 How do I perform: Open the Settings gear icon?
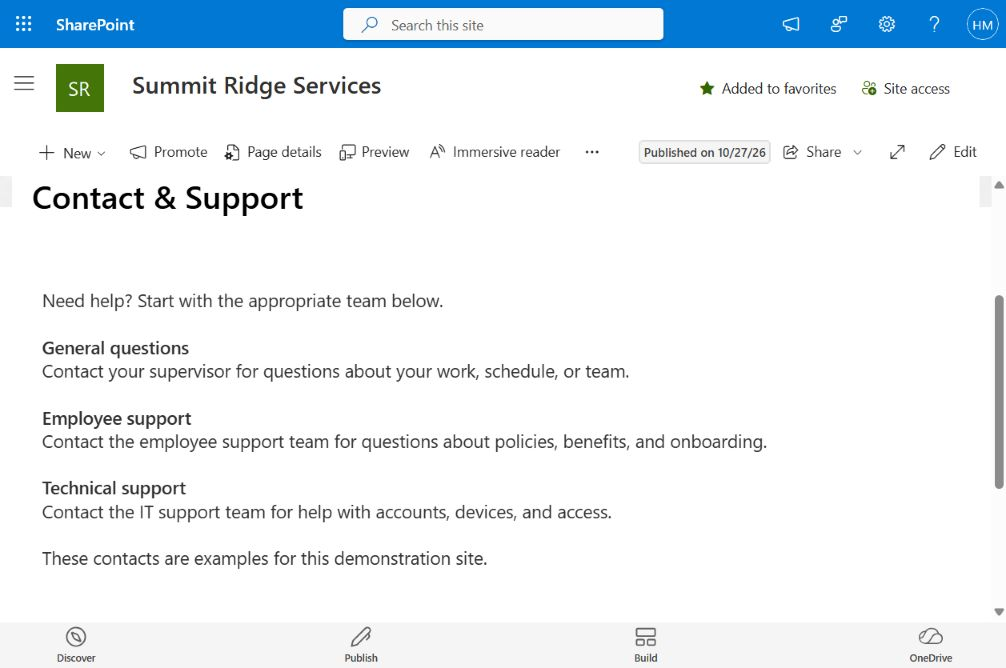[887, 24]
